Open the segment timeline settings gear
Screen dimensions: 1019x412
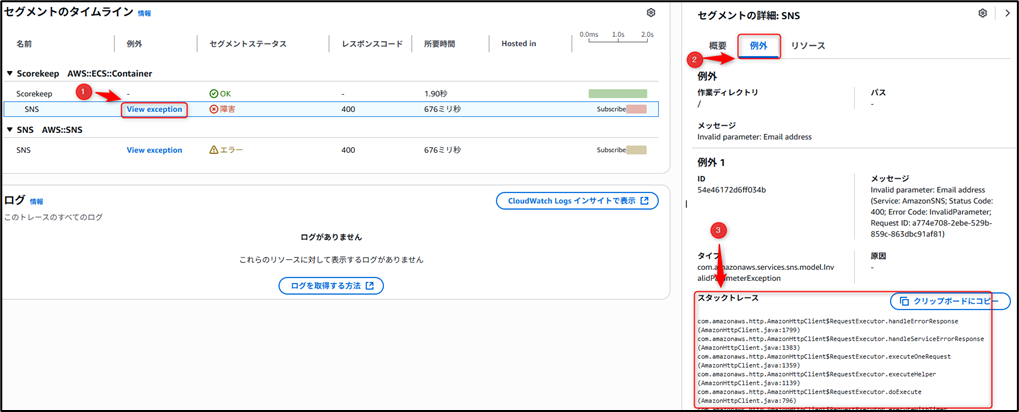[x=651, y=13]
